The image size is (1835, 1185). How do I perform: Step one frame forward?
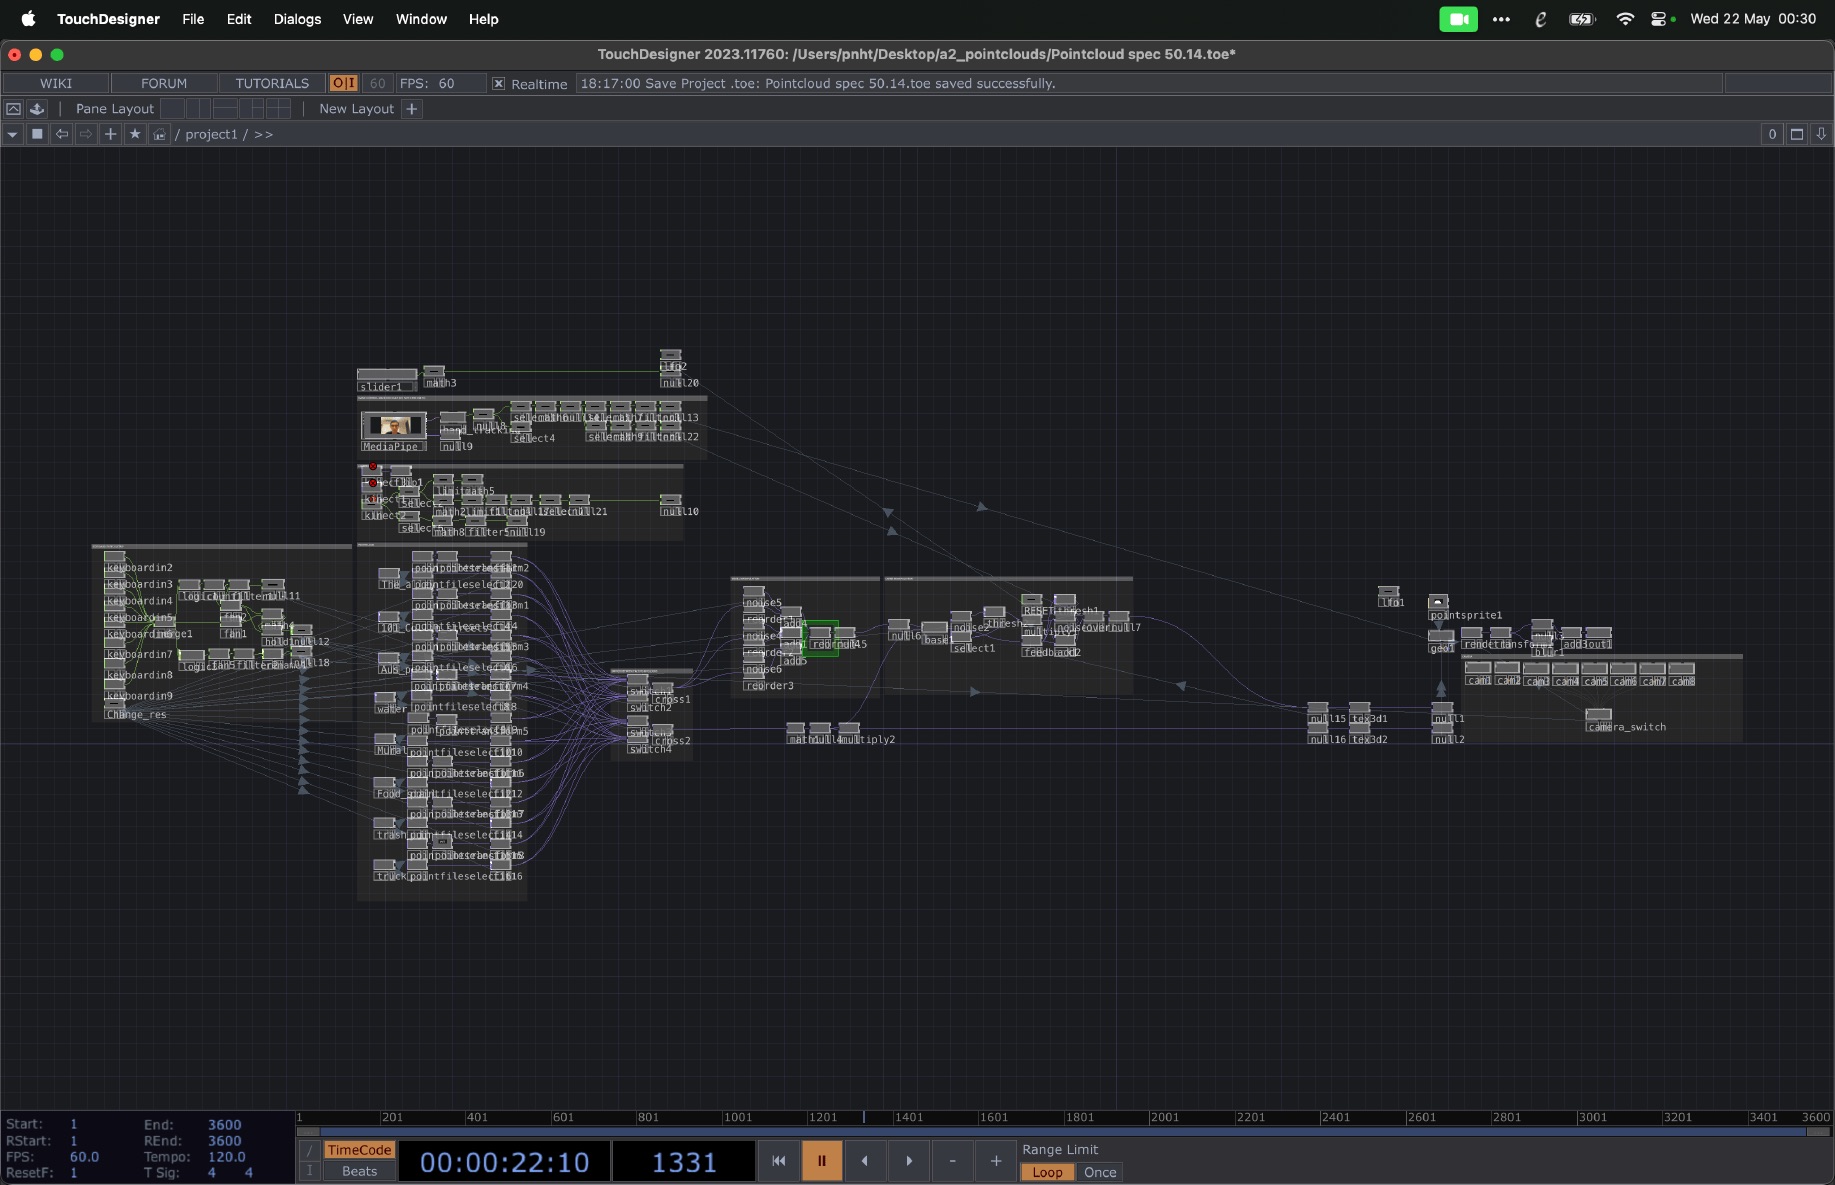pos(909,1161)
